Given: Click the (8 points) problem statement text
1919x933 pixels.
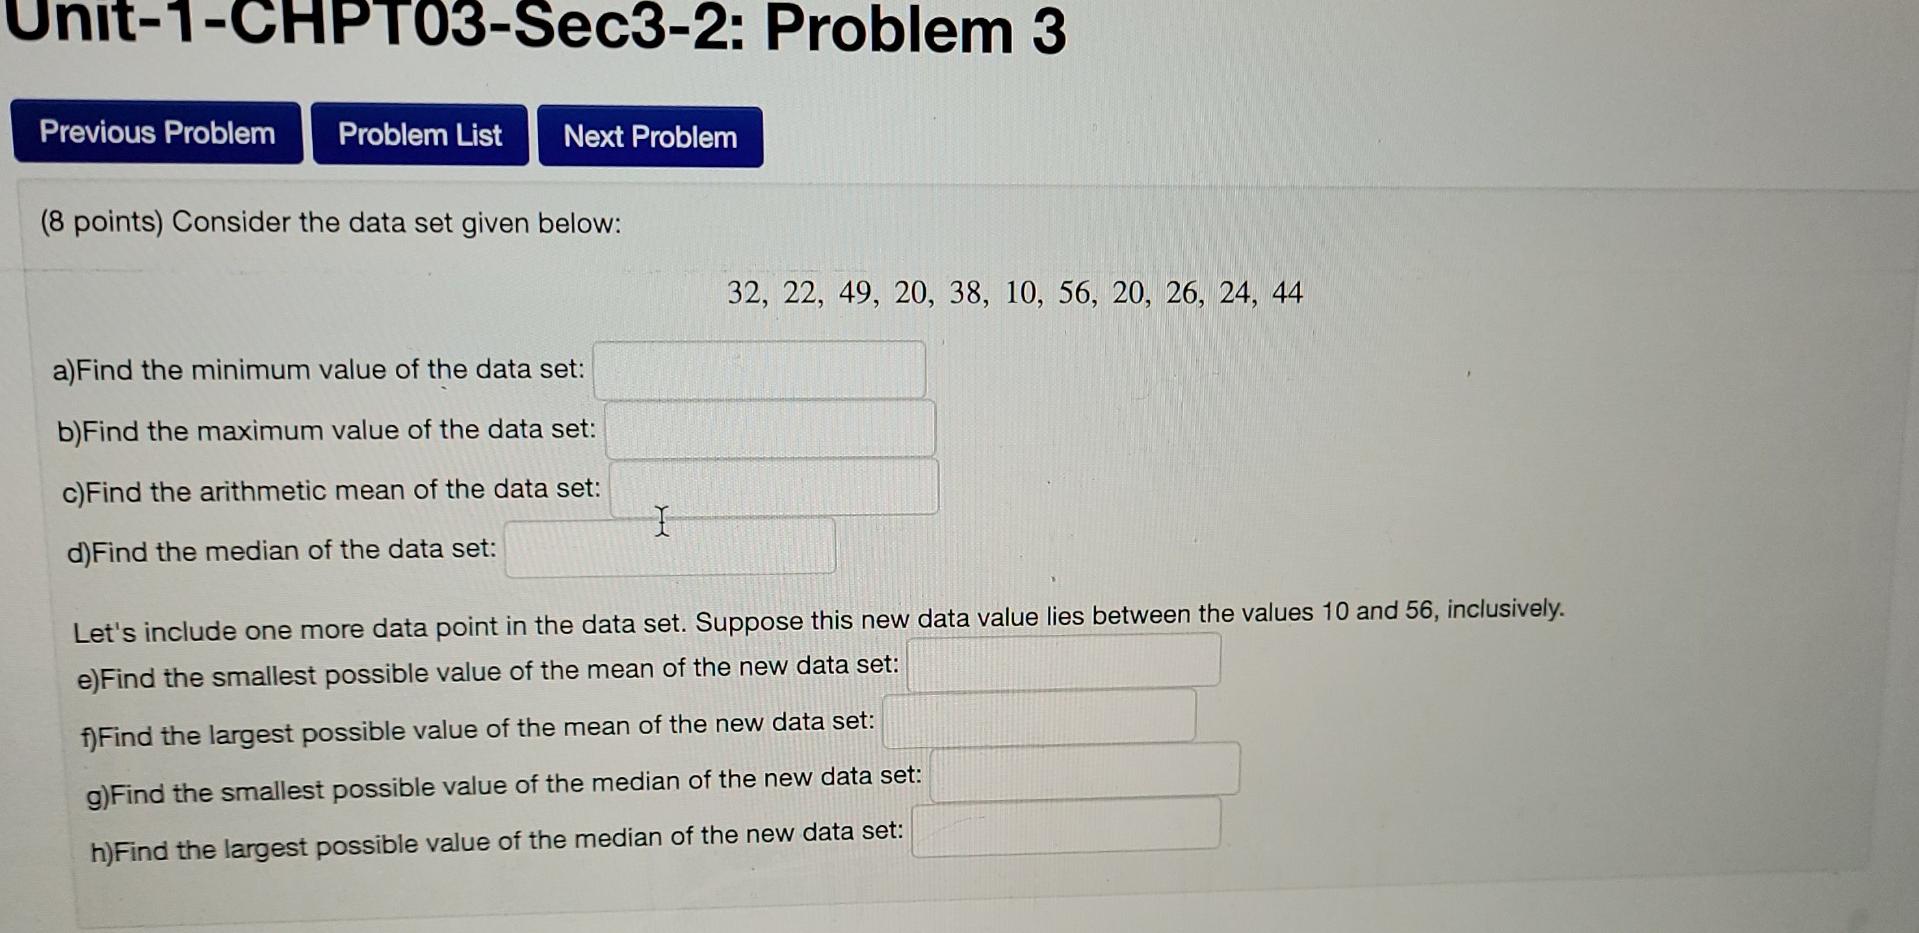Looking at the screenshot, I should [x=330, y=222].
